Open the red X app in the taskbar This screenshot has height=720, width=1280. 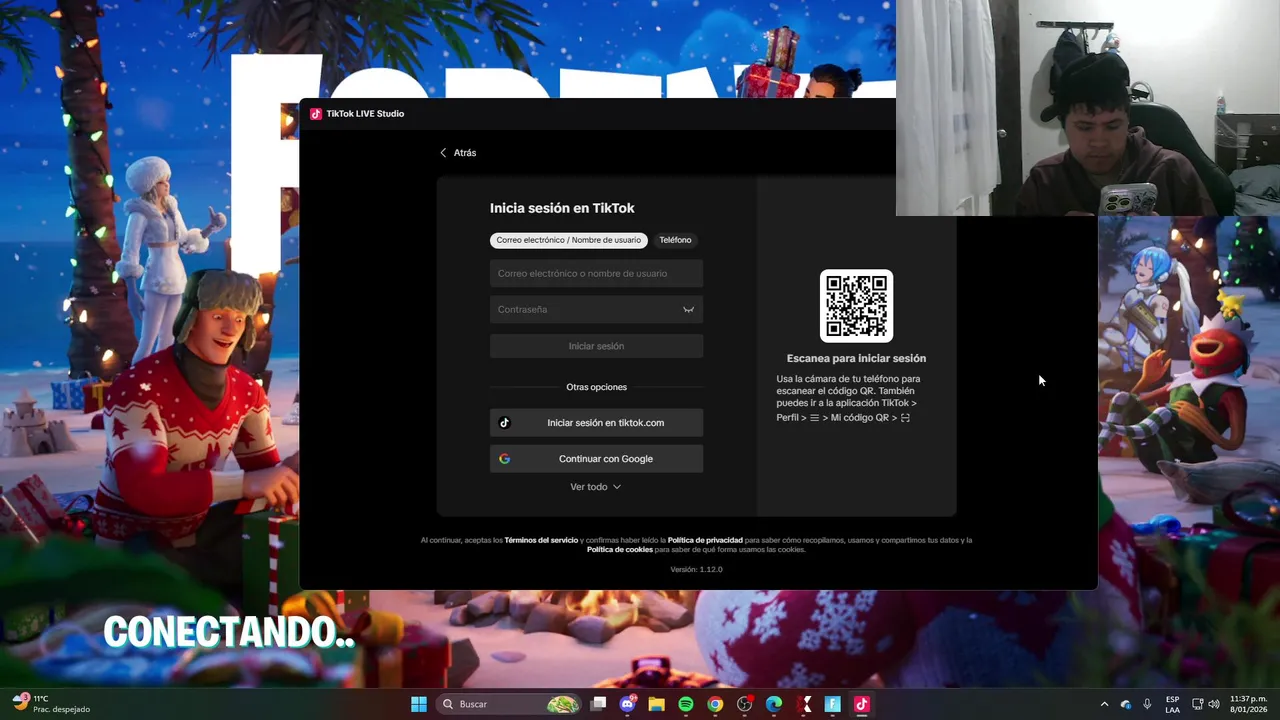(803, 704)
